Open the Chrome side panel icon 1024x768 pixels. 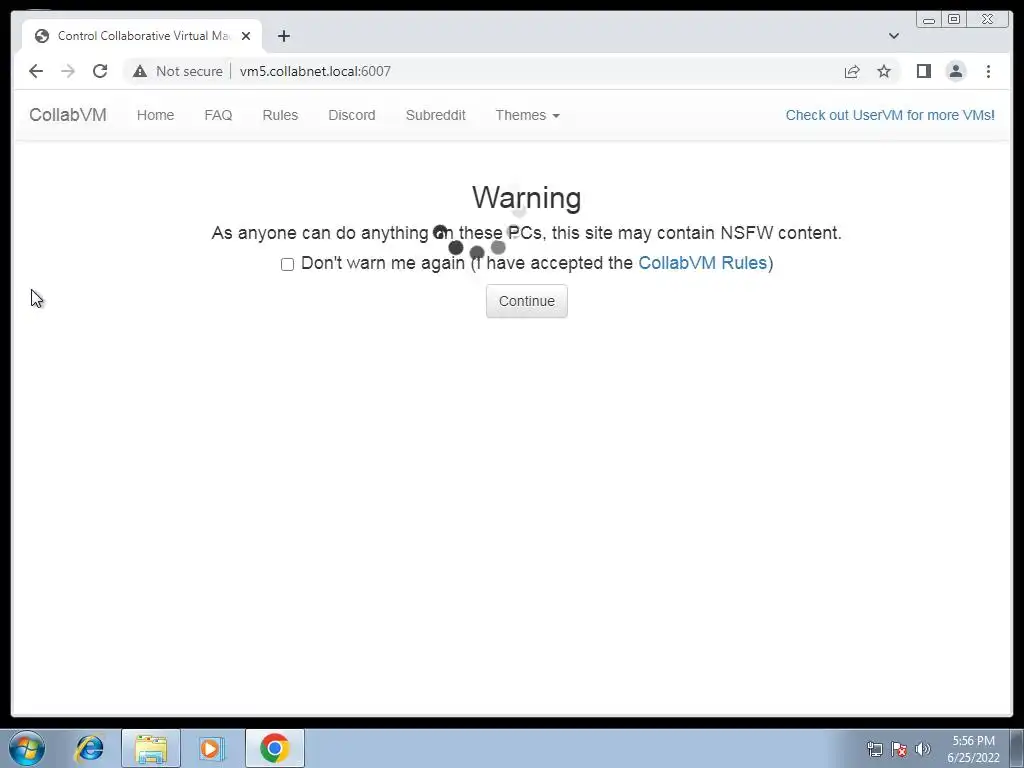click(923, 71)
